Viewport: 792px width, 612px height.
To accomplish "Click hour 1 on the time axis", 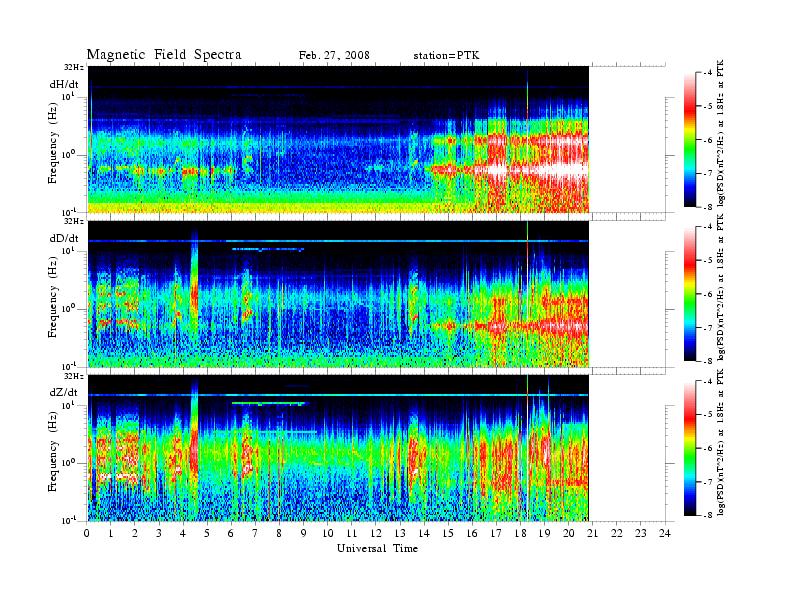I will [111, 534].
